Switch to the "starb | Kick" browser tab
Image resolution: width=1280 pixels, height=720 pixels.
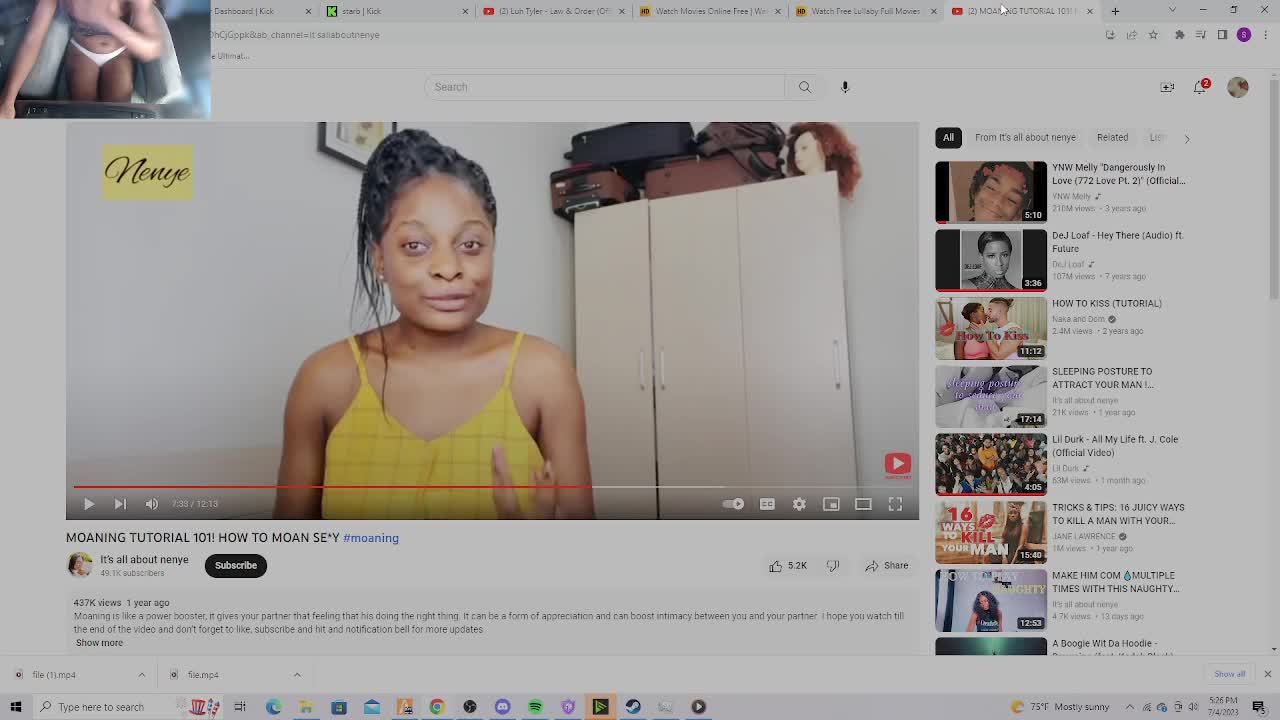click(395, 11)
